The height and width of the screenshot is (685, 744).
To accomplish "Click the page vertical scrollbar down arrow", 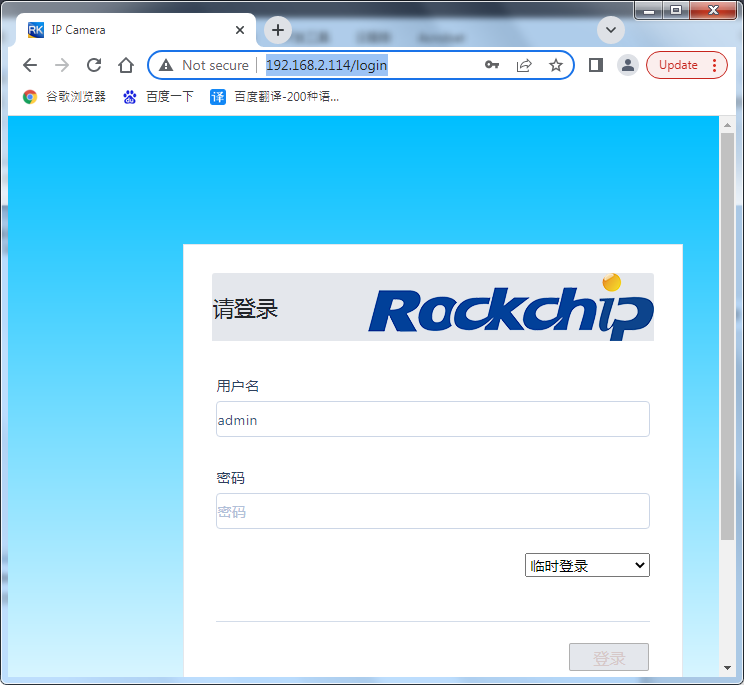I will [727, 667].
